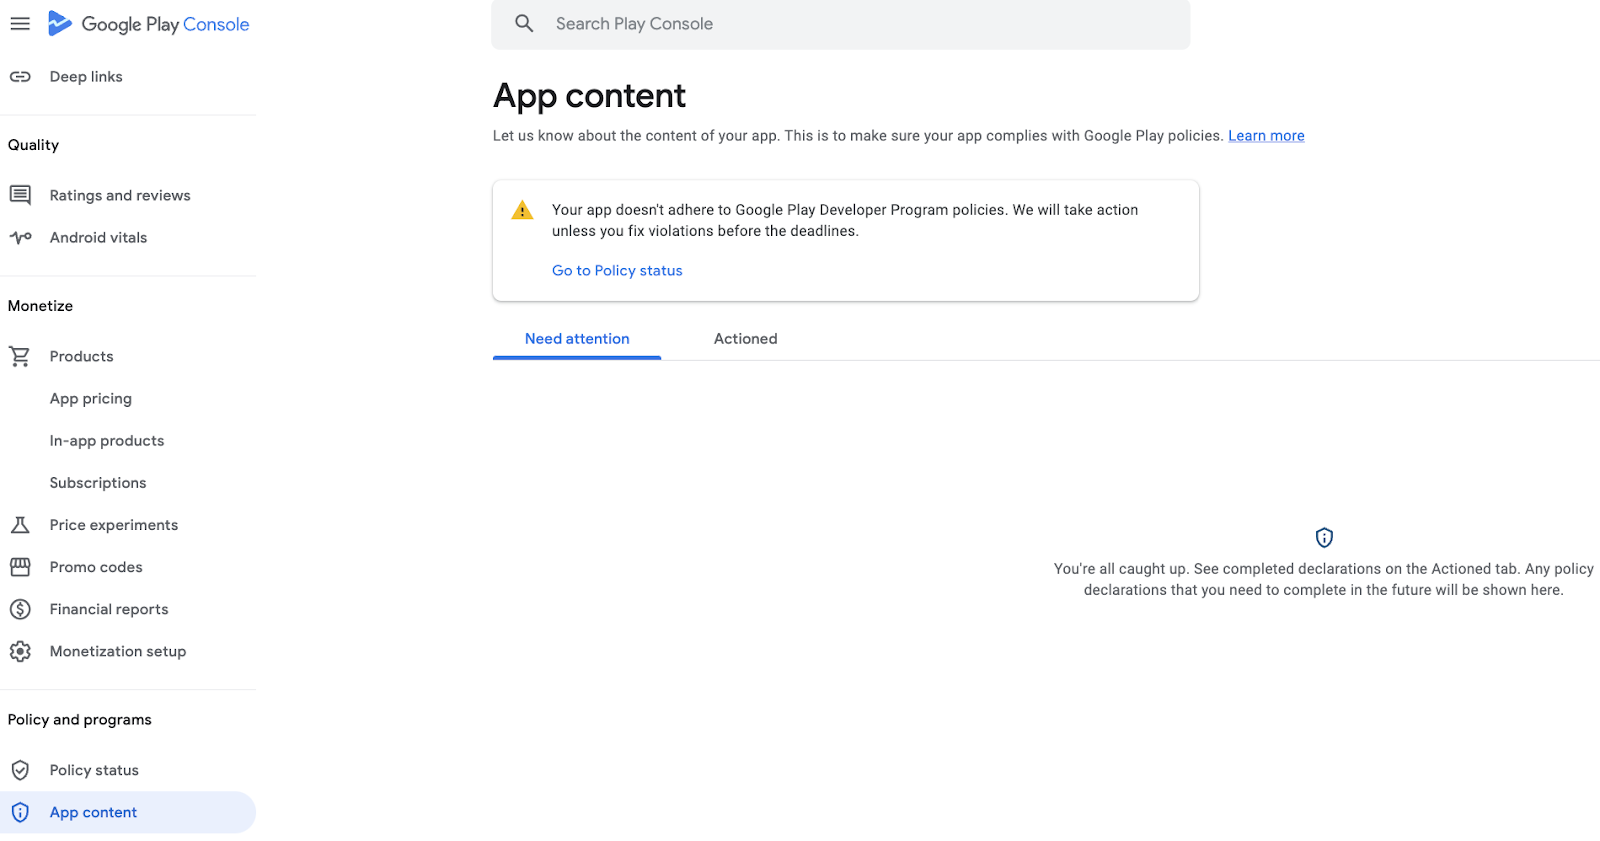Click the Monetization setup gear icon
The image size is (1600, 841).
(x=20, y=651)
